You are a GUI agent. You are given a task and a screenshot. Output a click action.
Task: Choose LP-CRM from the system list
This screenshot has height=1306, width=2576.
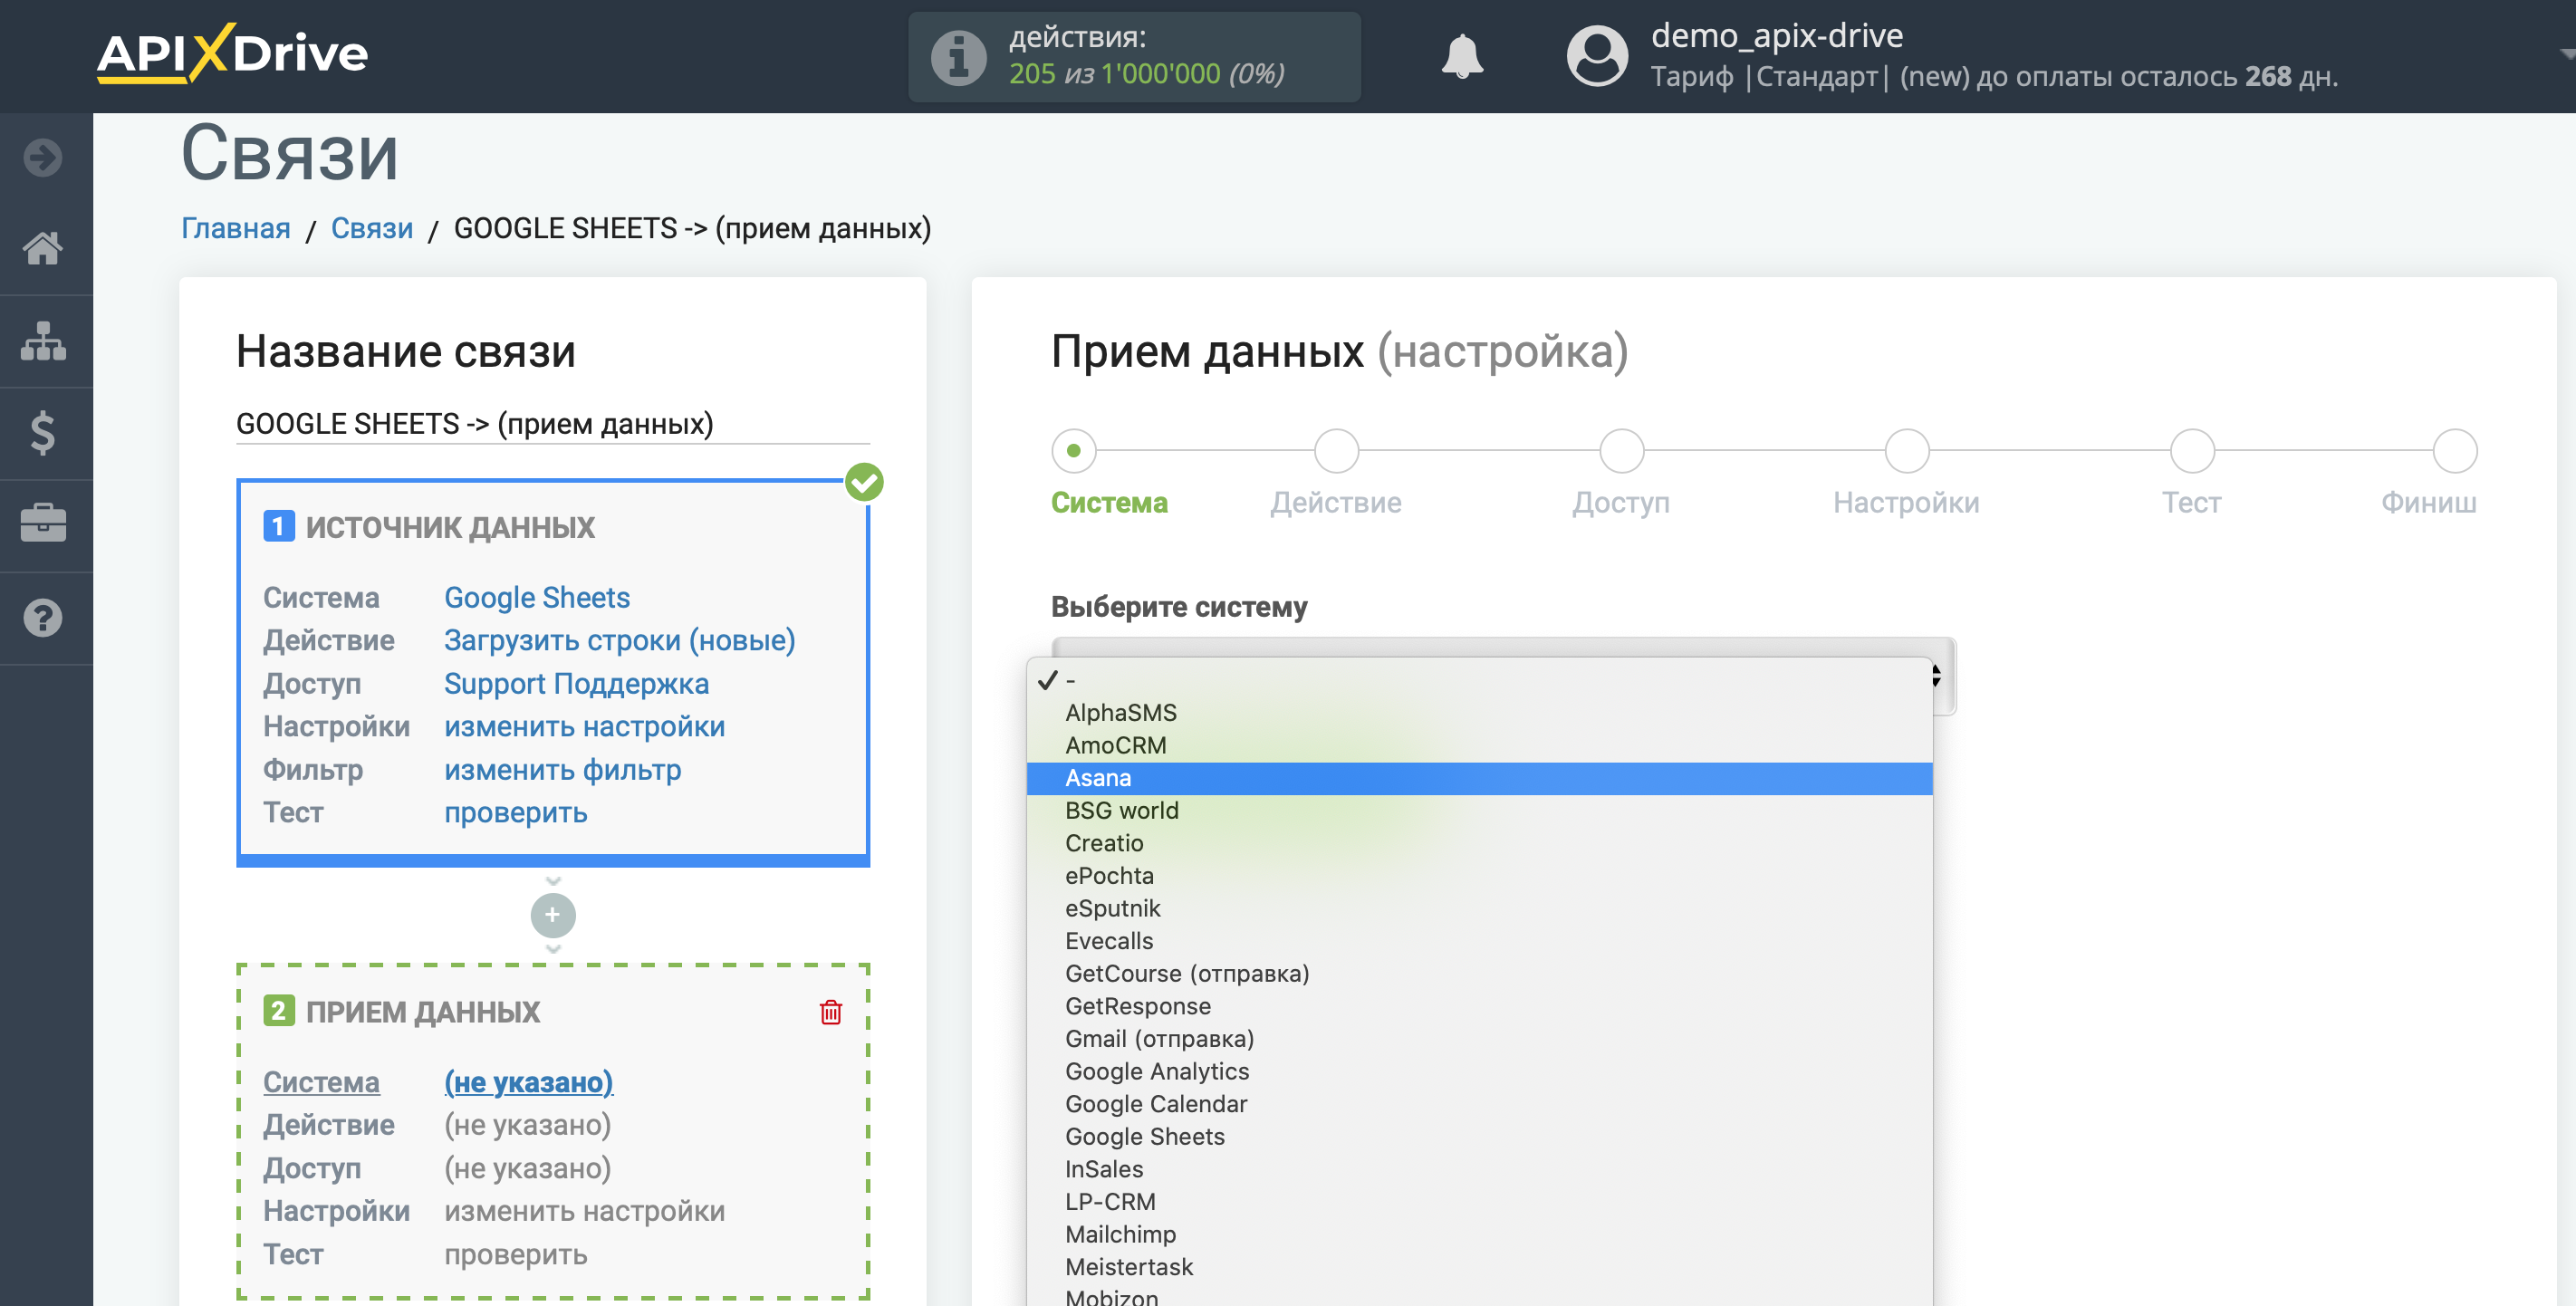(1479, 1202)
